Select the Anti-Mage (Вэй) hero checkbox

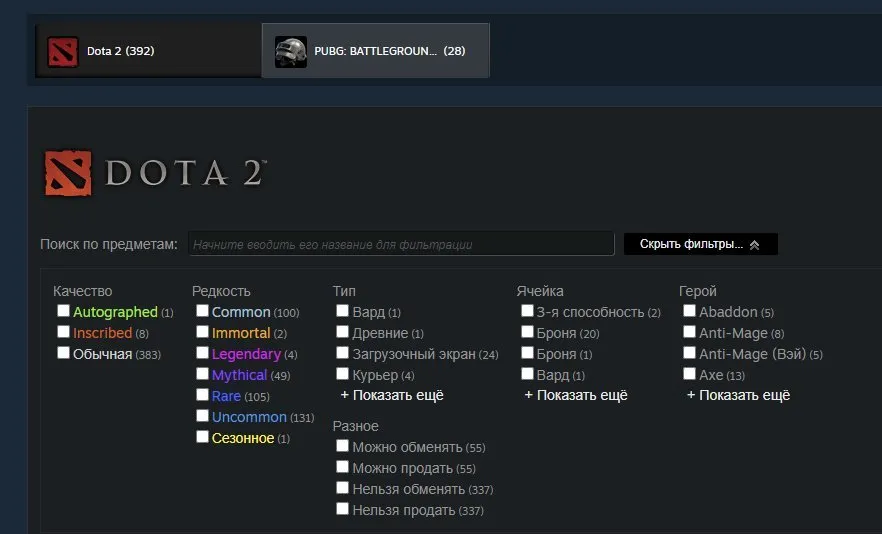pyautogui.click(x=690, y=352)
